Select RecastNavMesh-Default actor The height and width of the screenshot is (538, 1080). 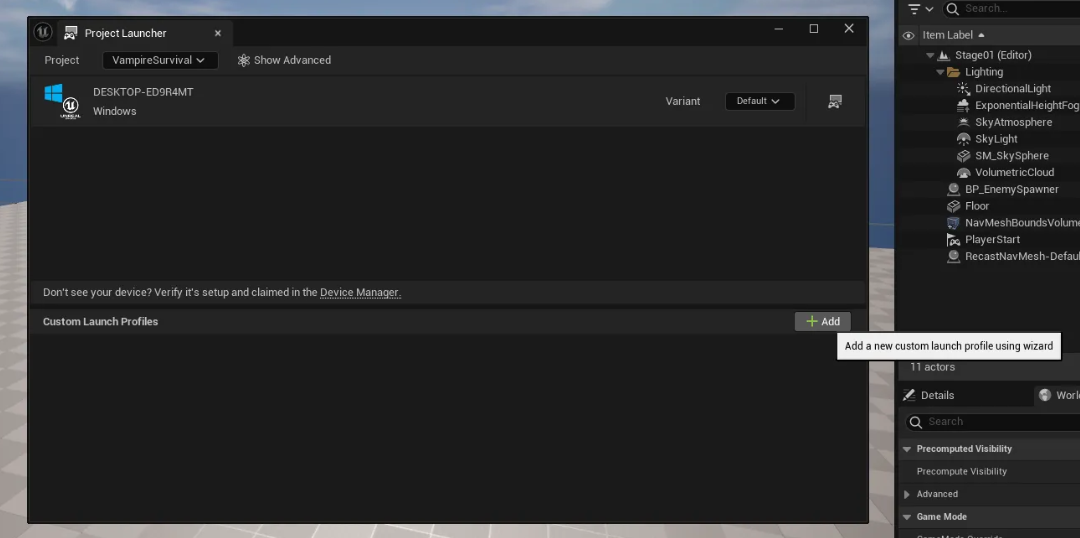[x=1021, y=256]
